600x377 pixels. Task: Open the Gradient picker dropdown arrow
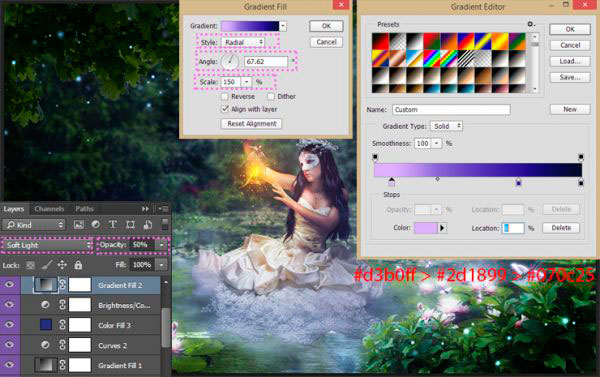click(x=283, y=26)
